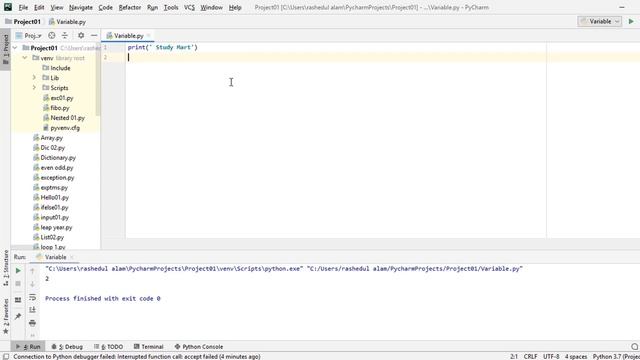Select ifelse01.py file
Image resolution: width=640 pixels, height=360 pixels.
(x=51, y=207)
